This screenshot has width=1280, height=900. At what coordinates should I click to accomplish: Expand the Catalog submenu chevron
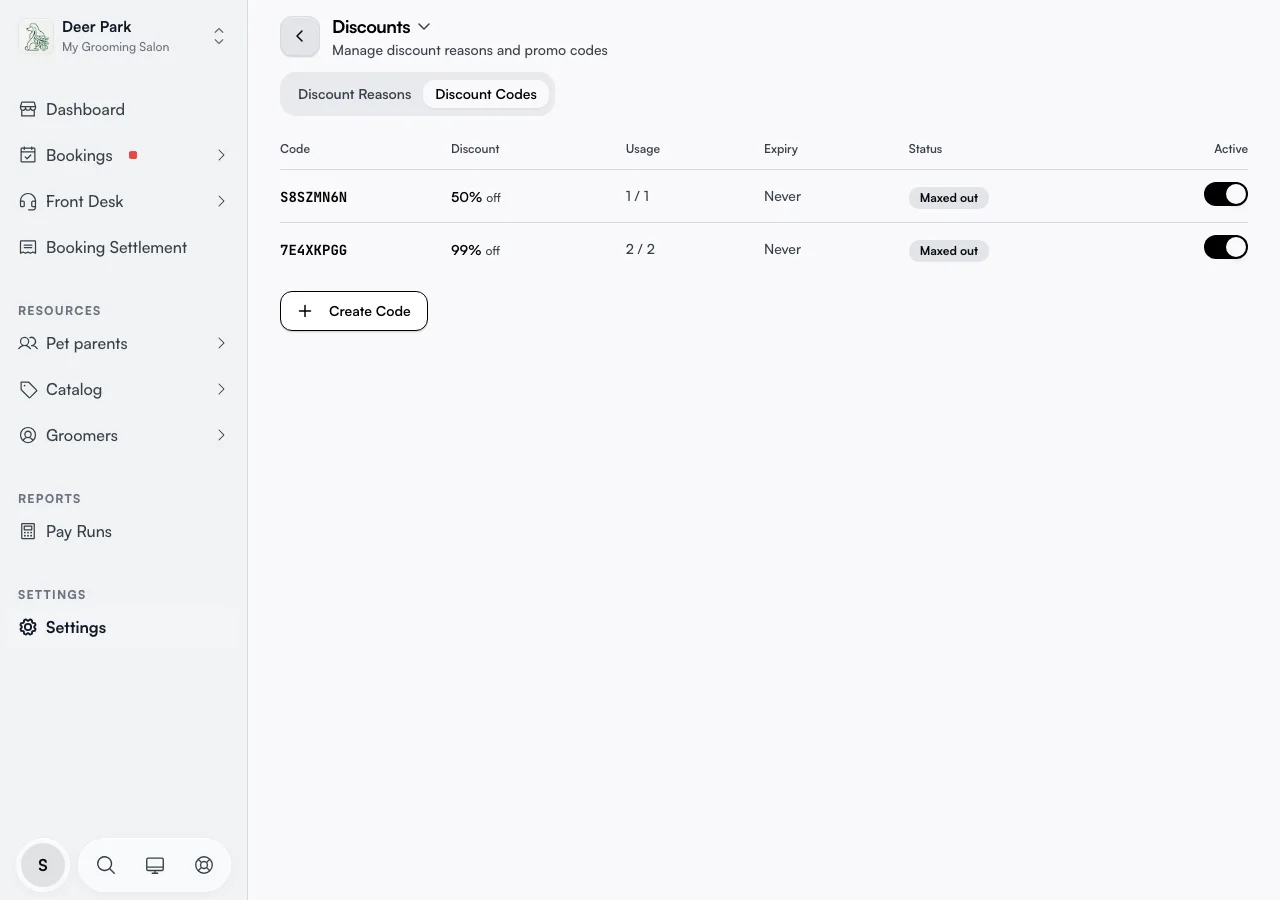tap(221, 389)
